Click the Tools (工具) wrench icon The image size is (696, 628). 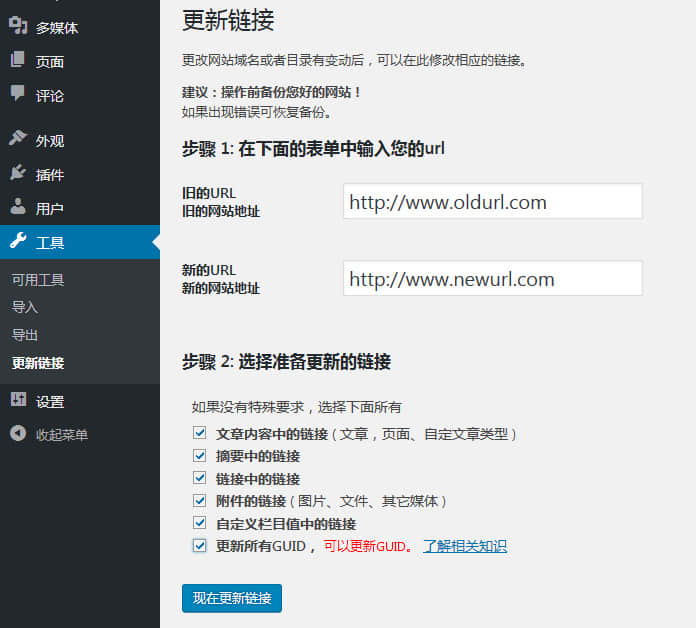18,240
